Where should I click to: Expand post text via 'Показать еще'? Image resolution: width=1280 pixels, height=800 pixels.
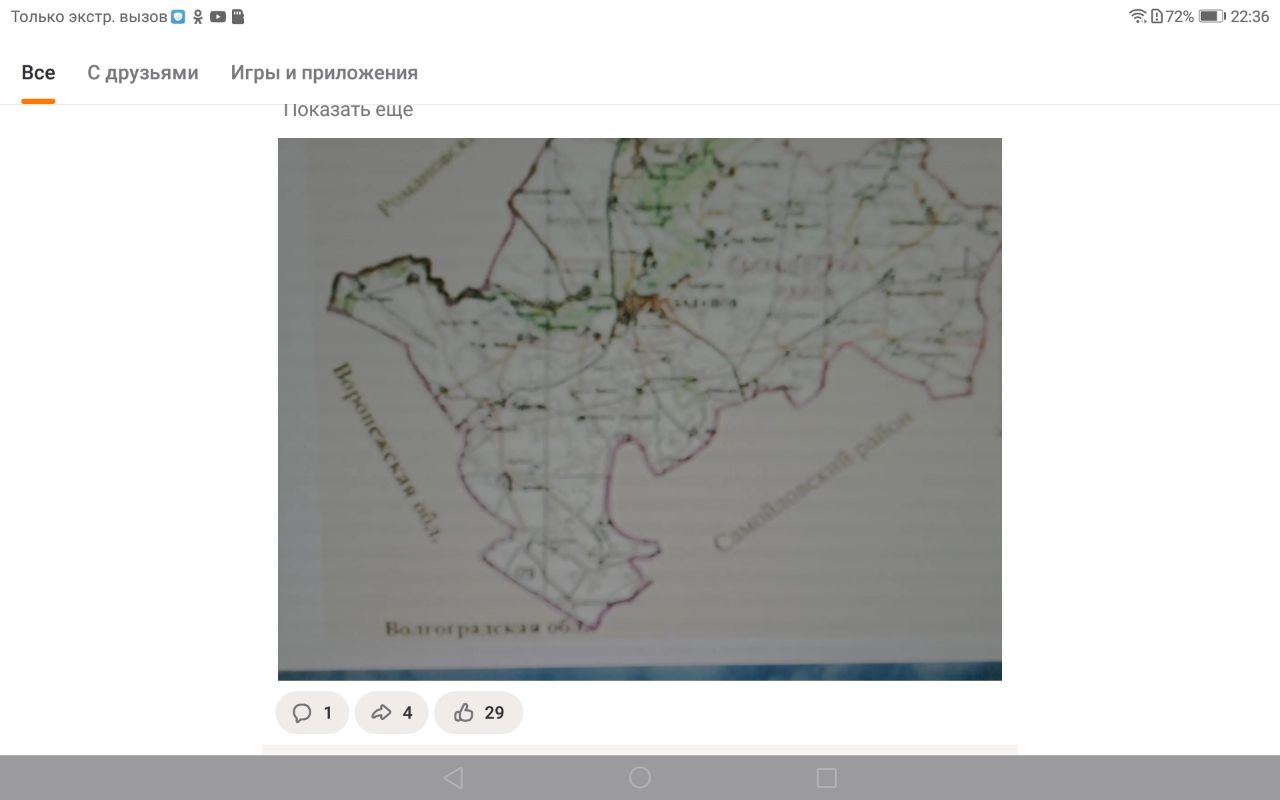[x=348, y=110]
